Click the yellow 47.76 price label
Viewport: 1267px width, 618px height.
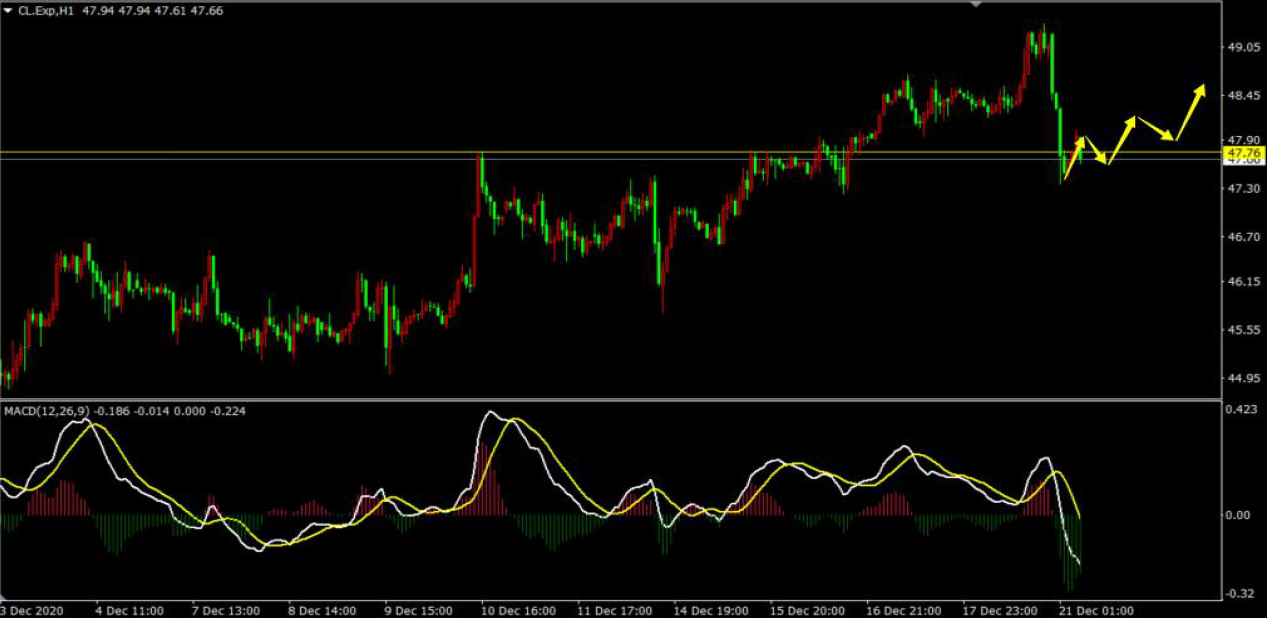[x=1243, y=153]
